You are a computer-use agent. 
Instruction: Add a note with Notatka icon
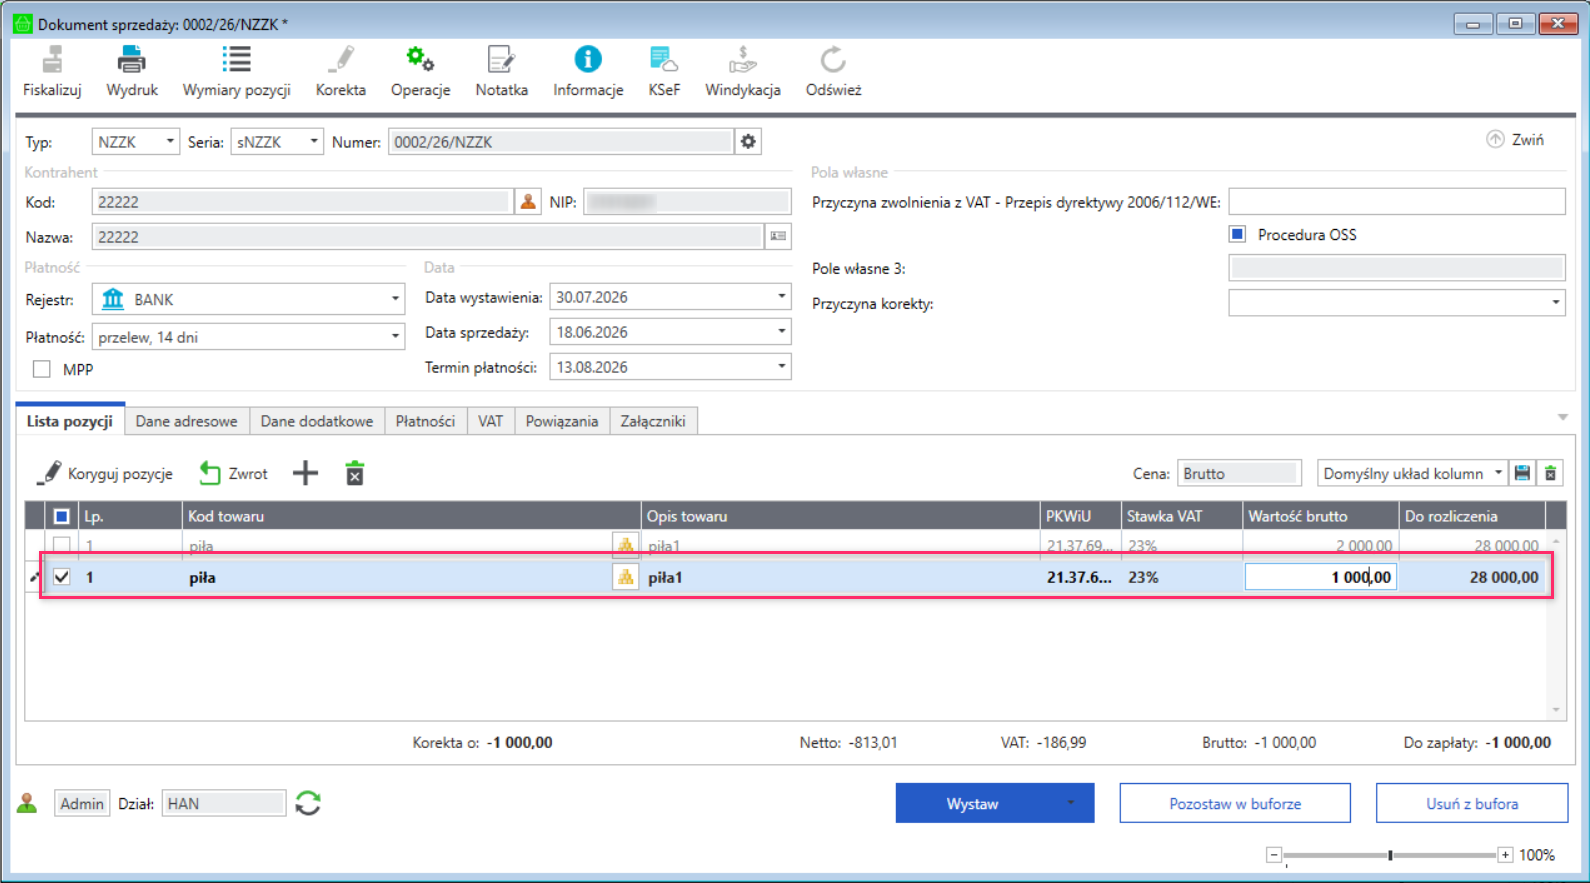pyautogui.click(x=501, y=60)
